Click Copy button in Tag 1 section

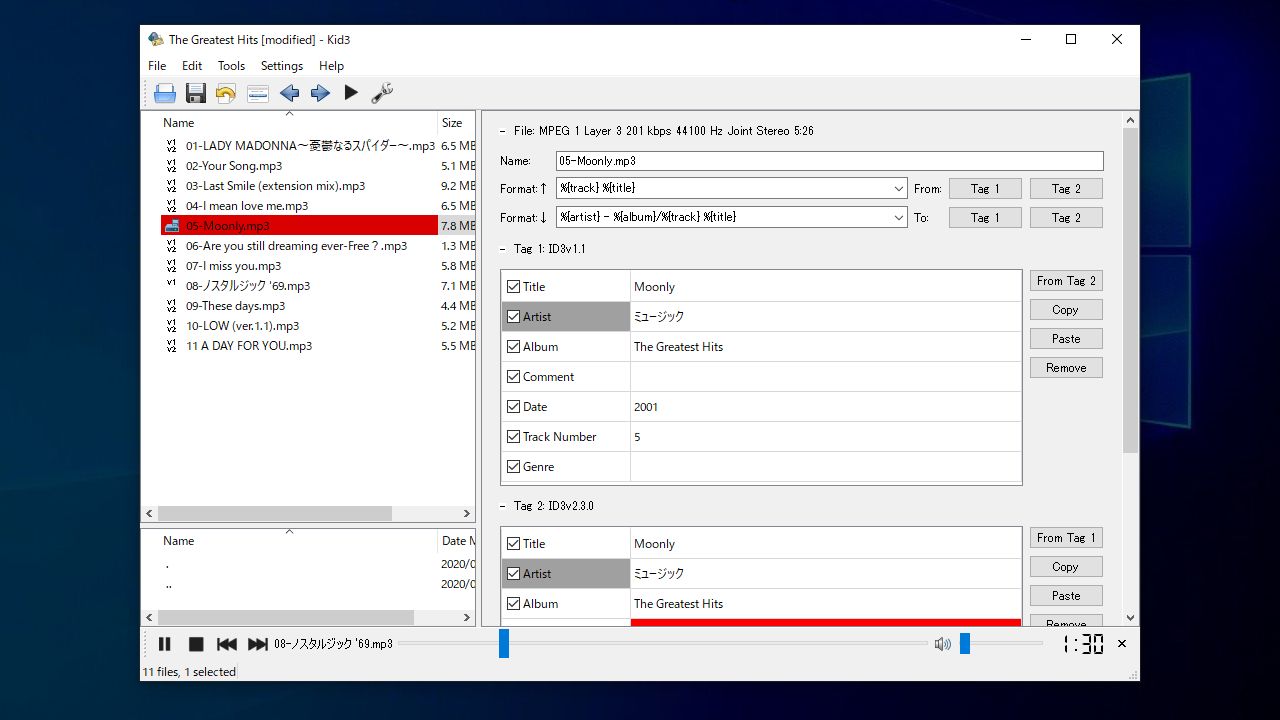(x=1066, y=310)
